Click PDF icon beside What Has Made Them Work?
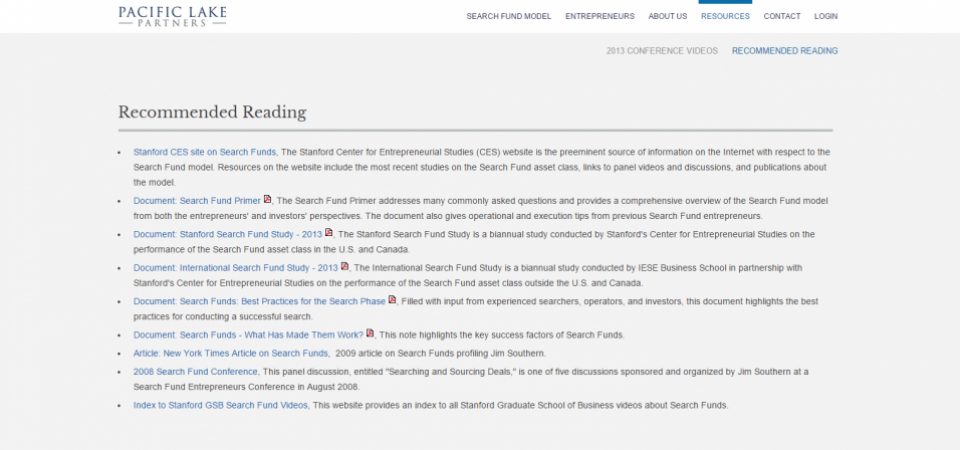This screenshot has height=450, width=960. pos(370,334)
